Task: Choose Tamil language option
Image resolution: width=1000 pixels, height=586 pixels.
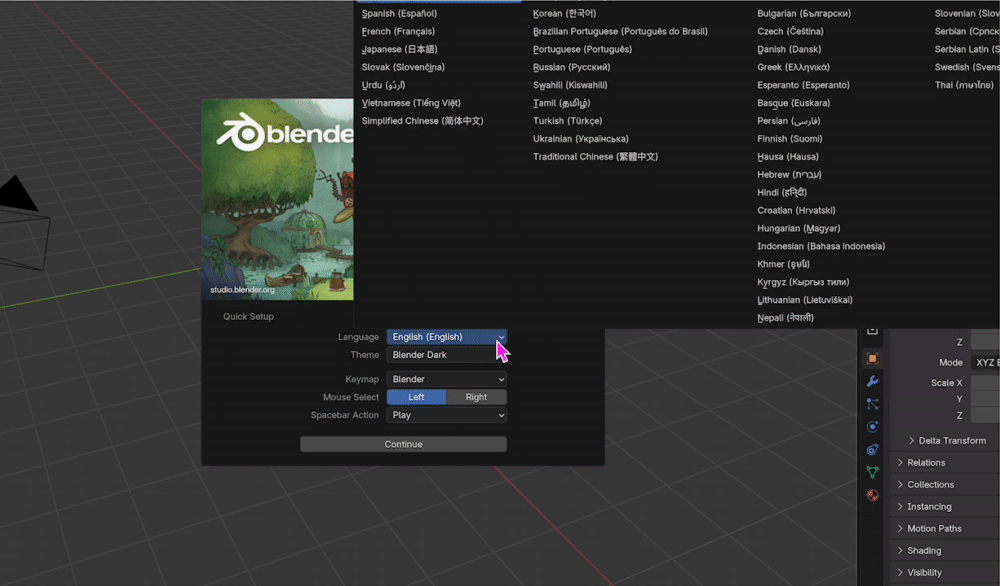Action: (561, 103)
